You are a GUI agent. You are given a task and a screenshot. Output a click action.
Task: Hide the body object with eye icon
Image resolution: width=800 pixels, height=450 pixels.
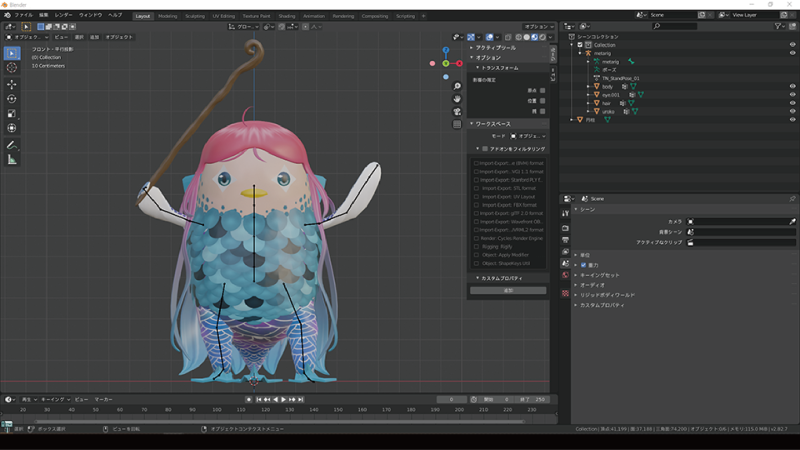792,87
